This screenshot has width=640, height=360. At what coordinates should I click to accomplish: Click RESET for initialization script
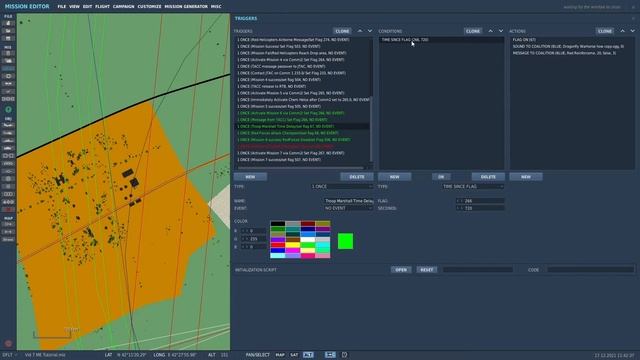tap(427, 270)
